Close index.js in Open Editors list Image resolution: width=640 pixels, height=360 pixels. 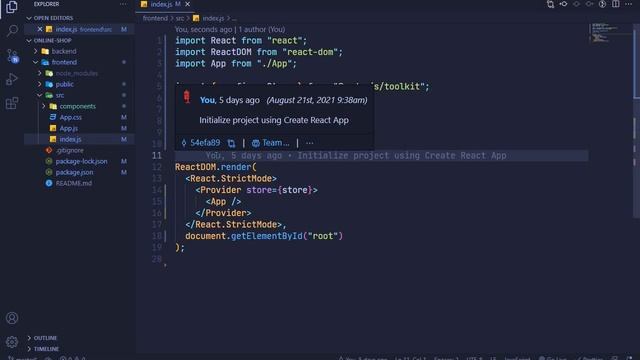click(40, 29)
